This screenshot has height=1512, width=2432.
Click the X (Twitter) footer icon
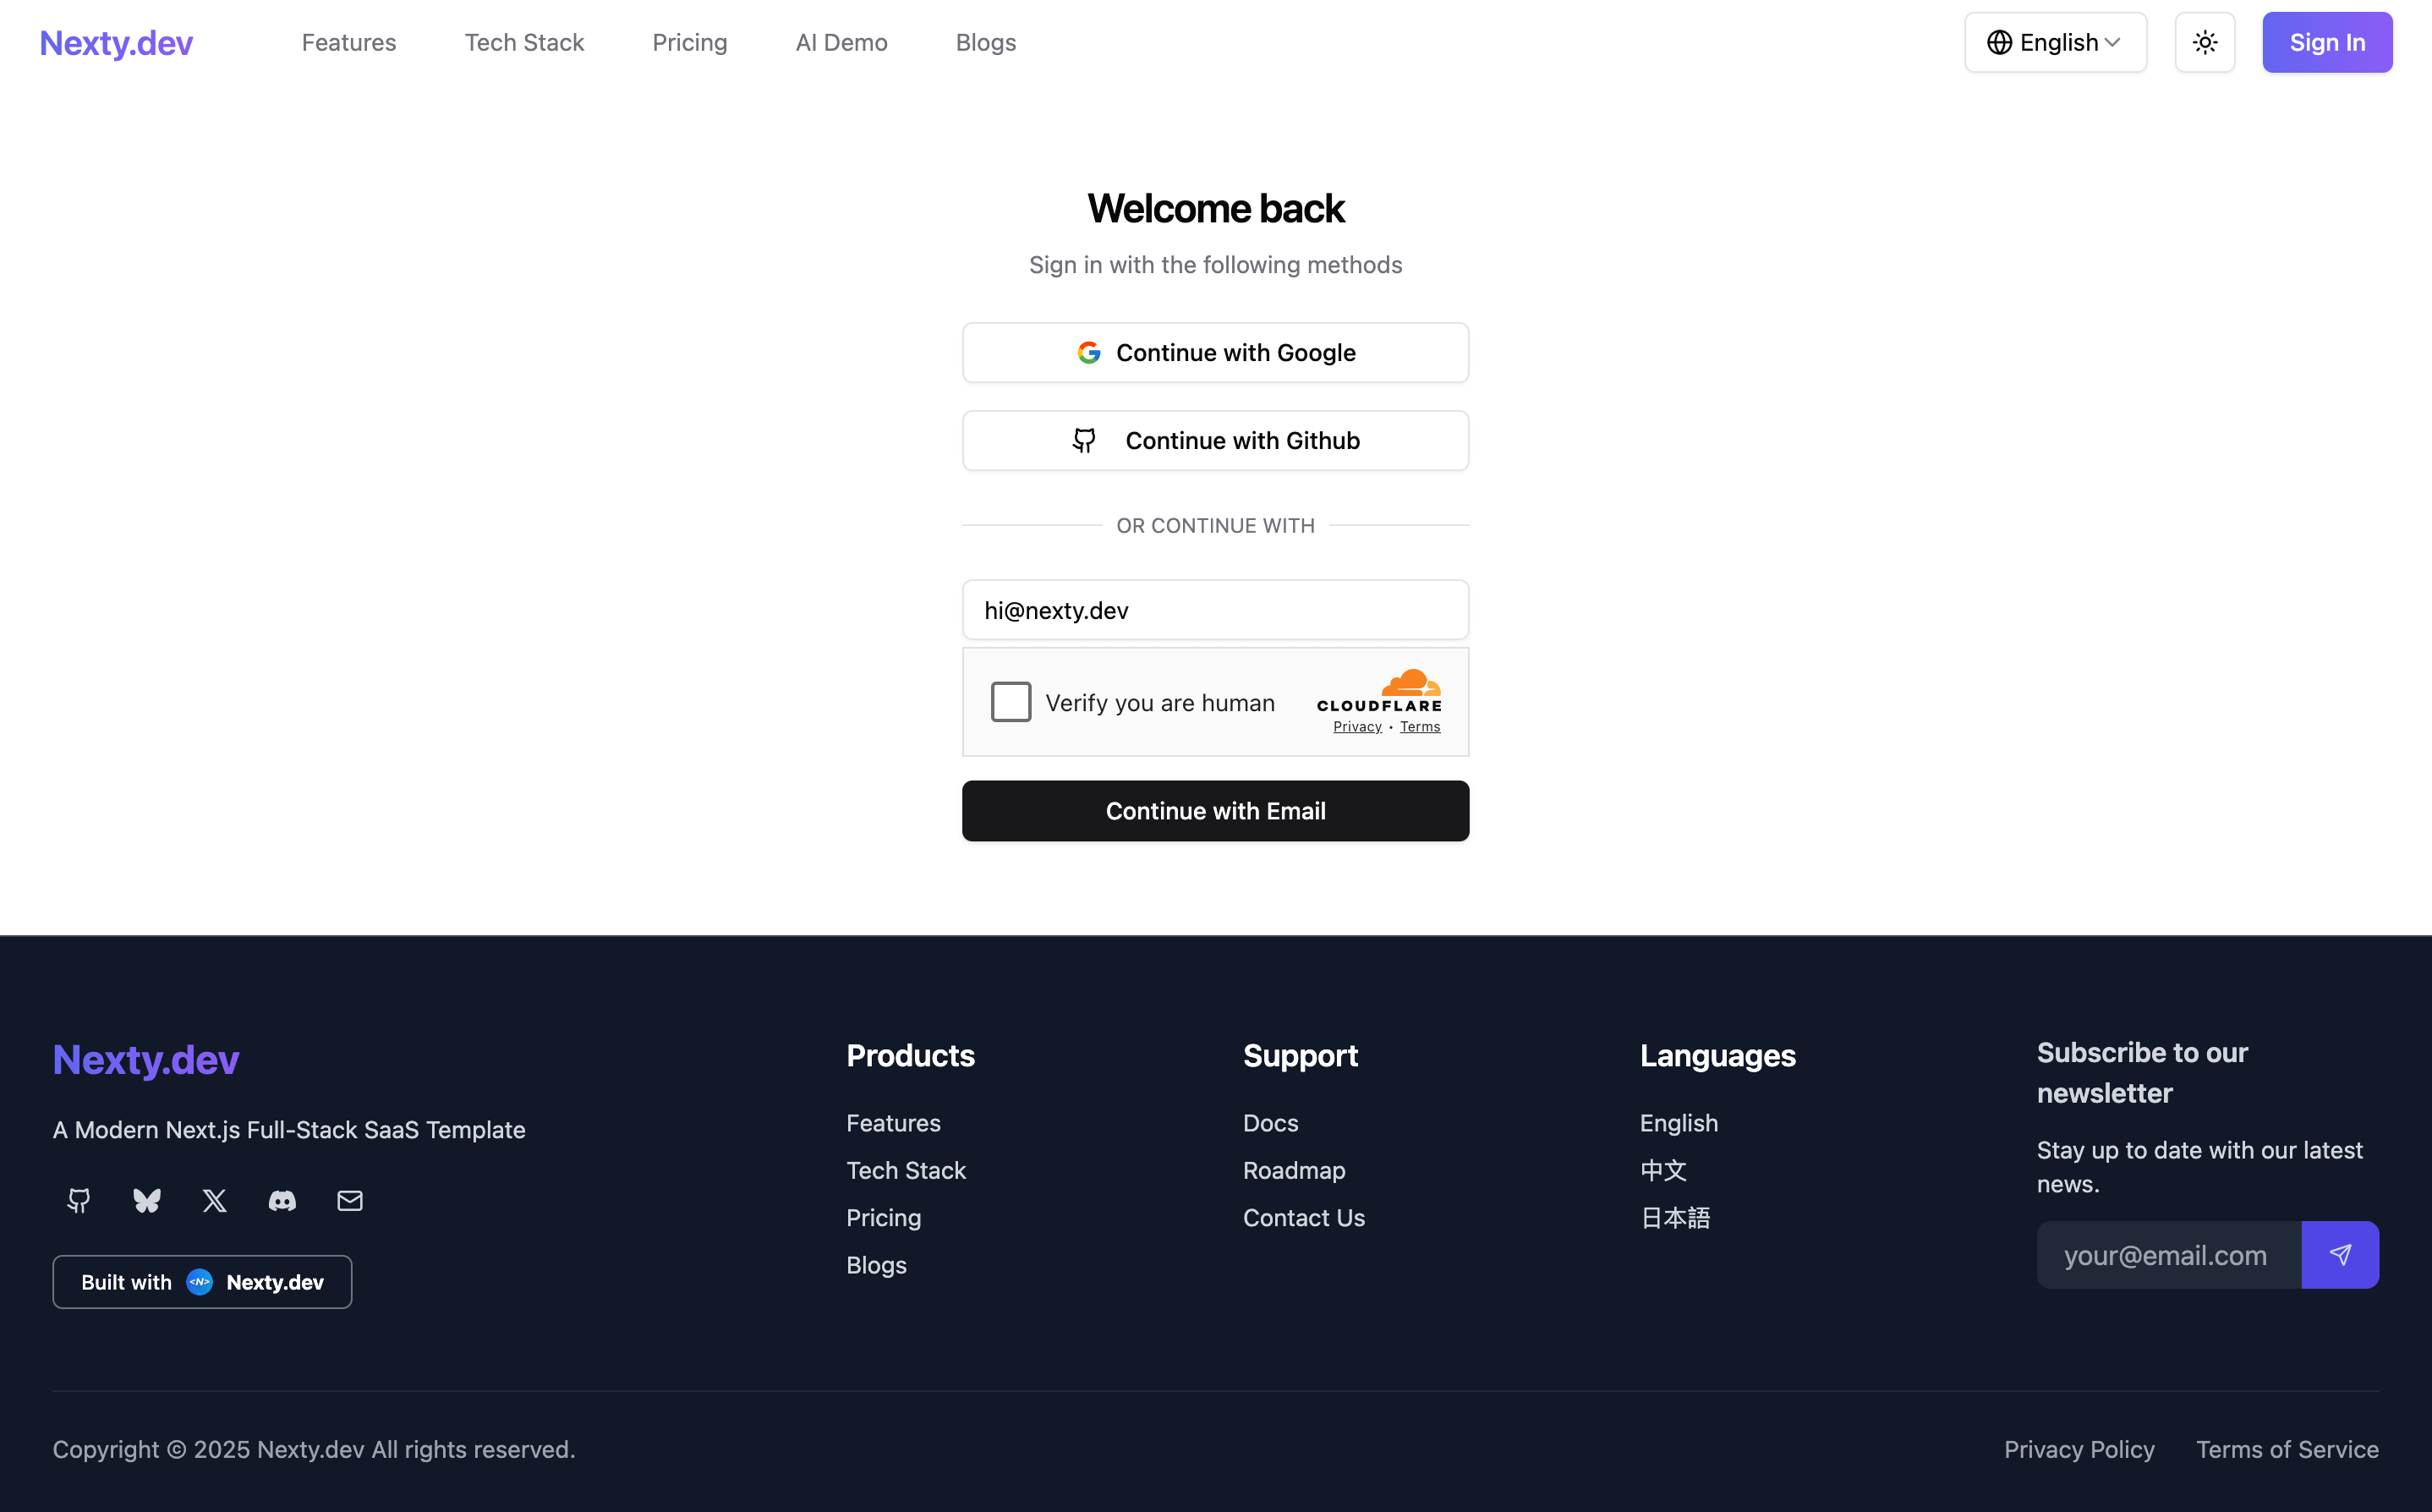(x=214, y=1201)
